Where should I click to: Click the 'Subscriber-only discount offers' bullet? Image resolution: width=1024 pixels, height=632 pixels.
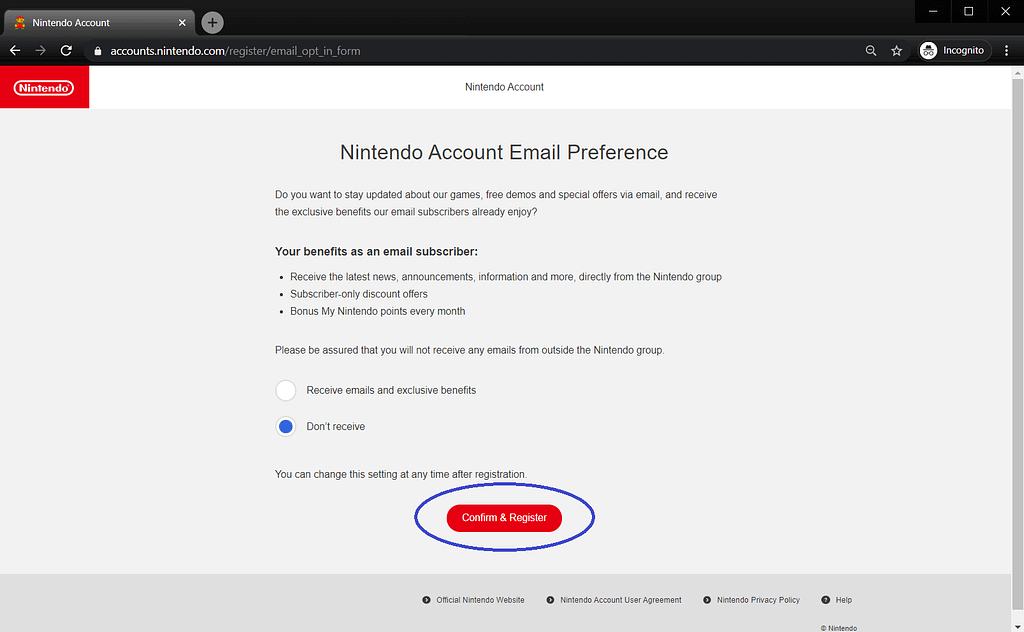click(359, 294)
